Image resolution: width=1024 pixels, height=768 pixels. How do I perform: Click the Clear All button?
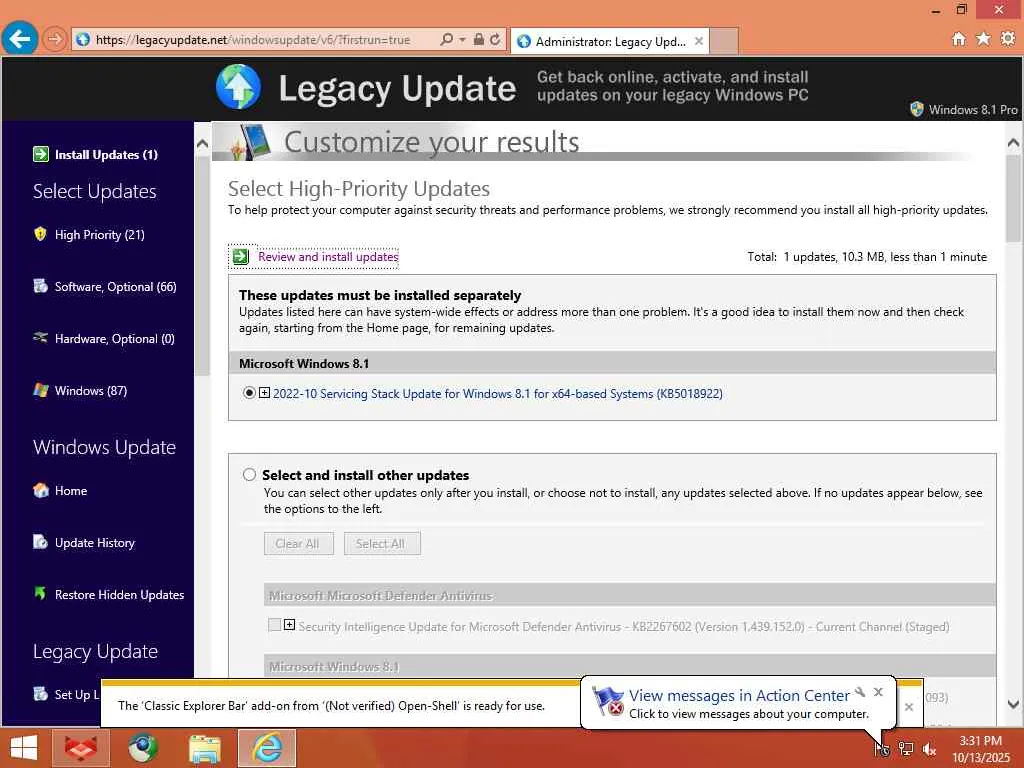[298, 543]
